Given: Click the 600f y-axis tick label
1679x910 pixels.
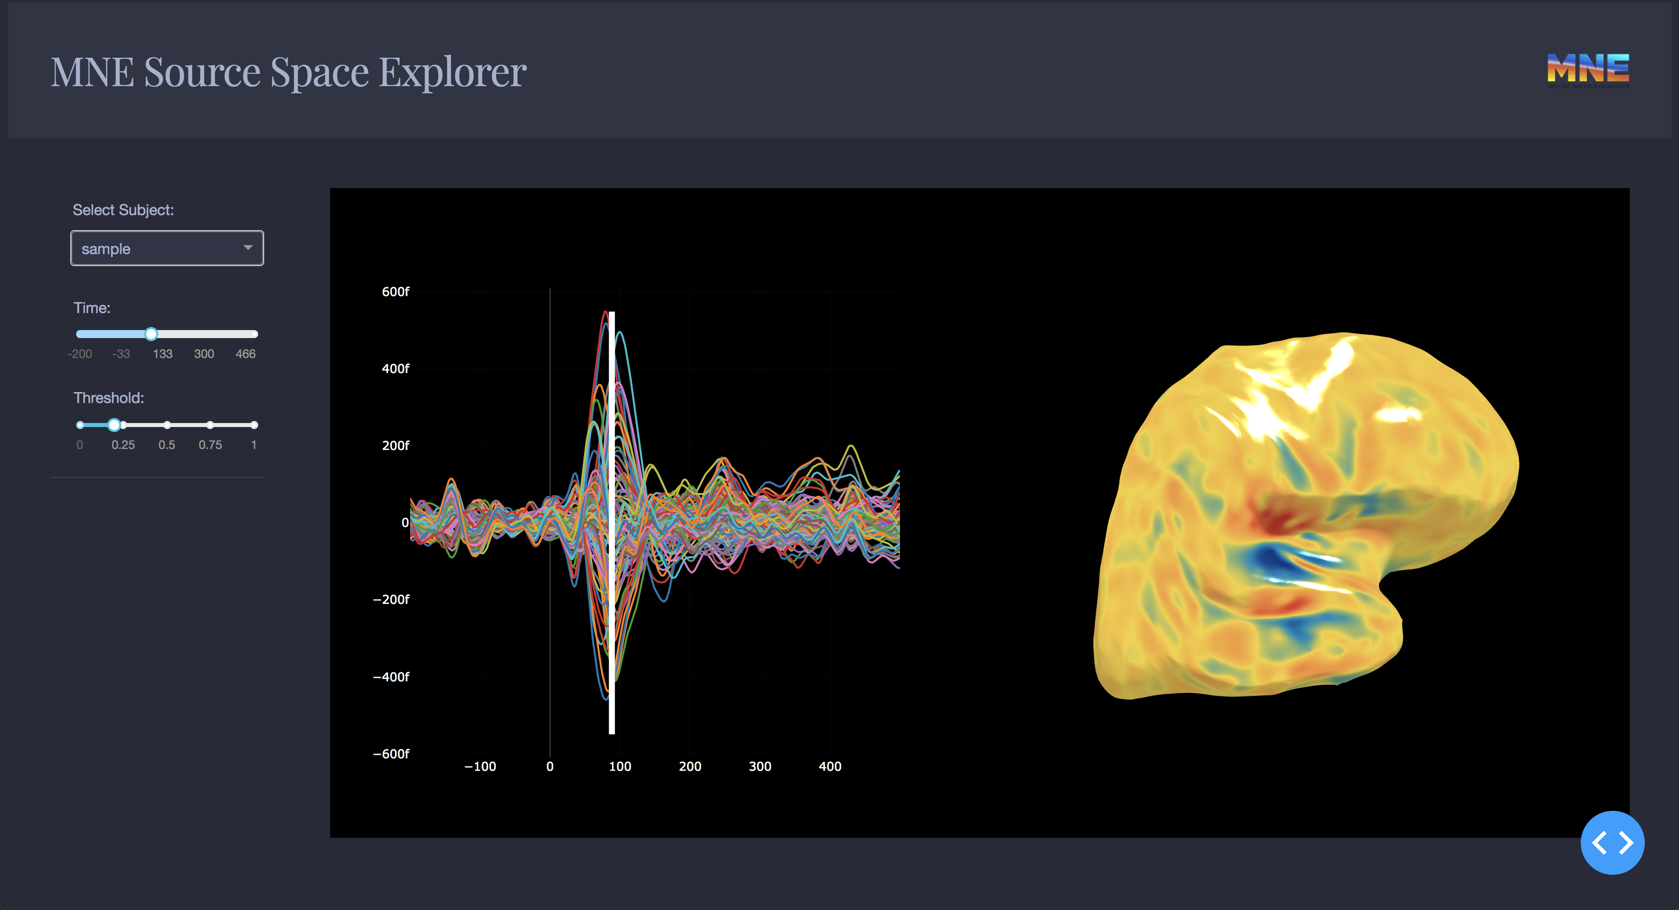Looking at the screenshot, I should [x=395, y=292].
